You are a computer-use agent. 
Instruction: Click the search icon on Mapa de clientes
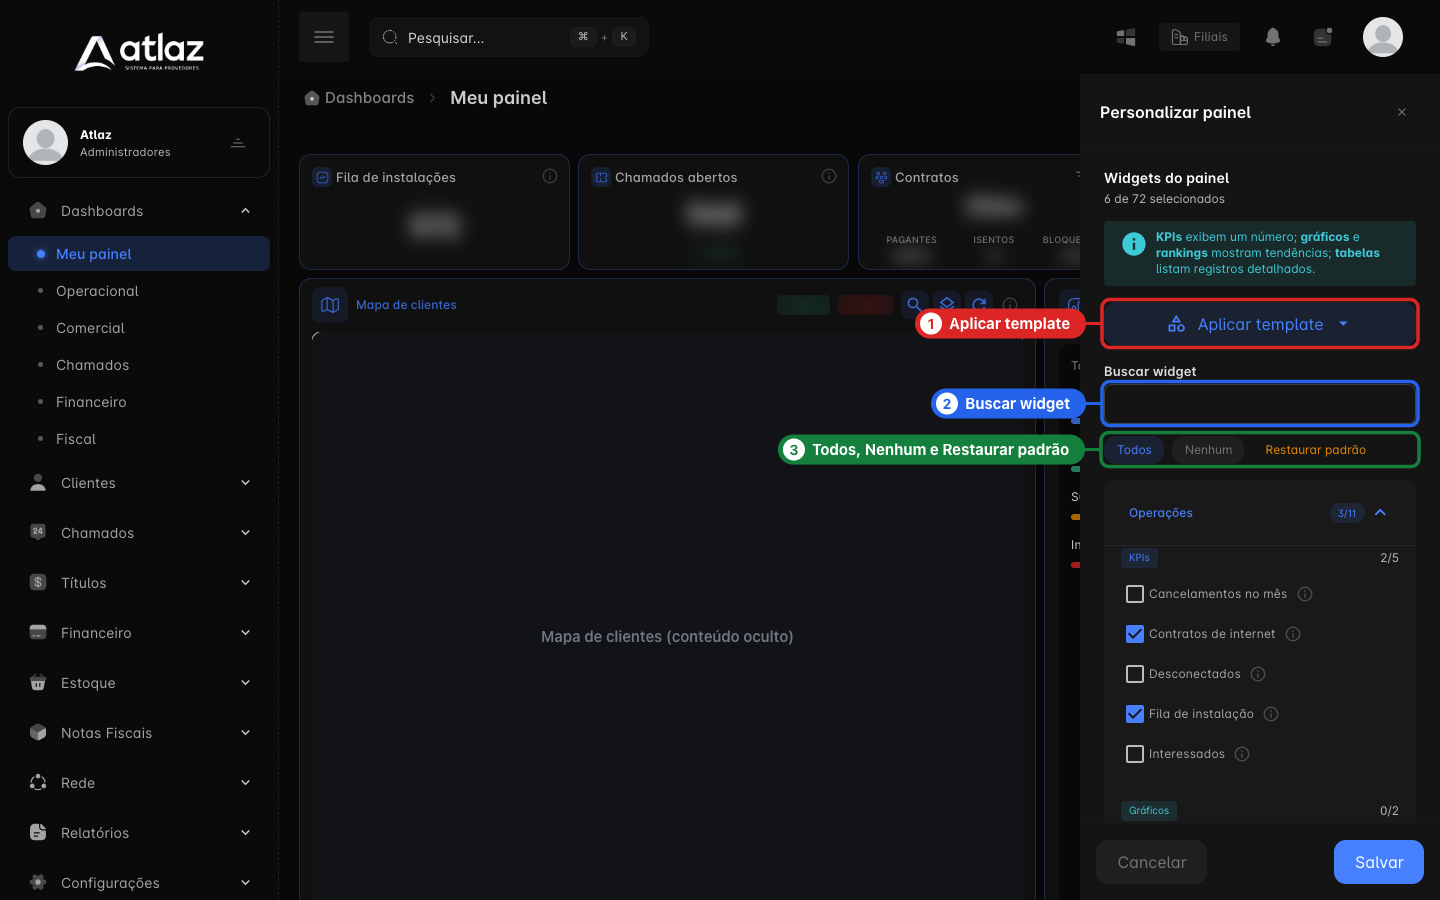(914, 304)
